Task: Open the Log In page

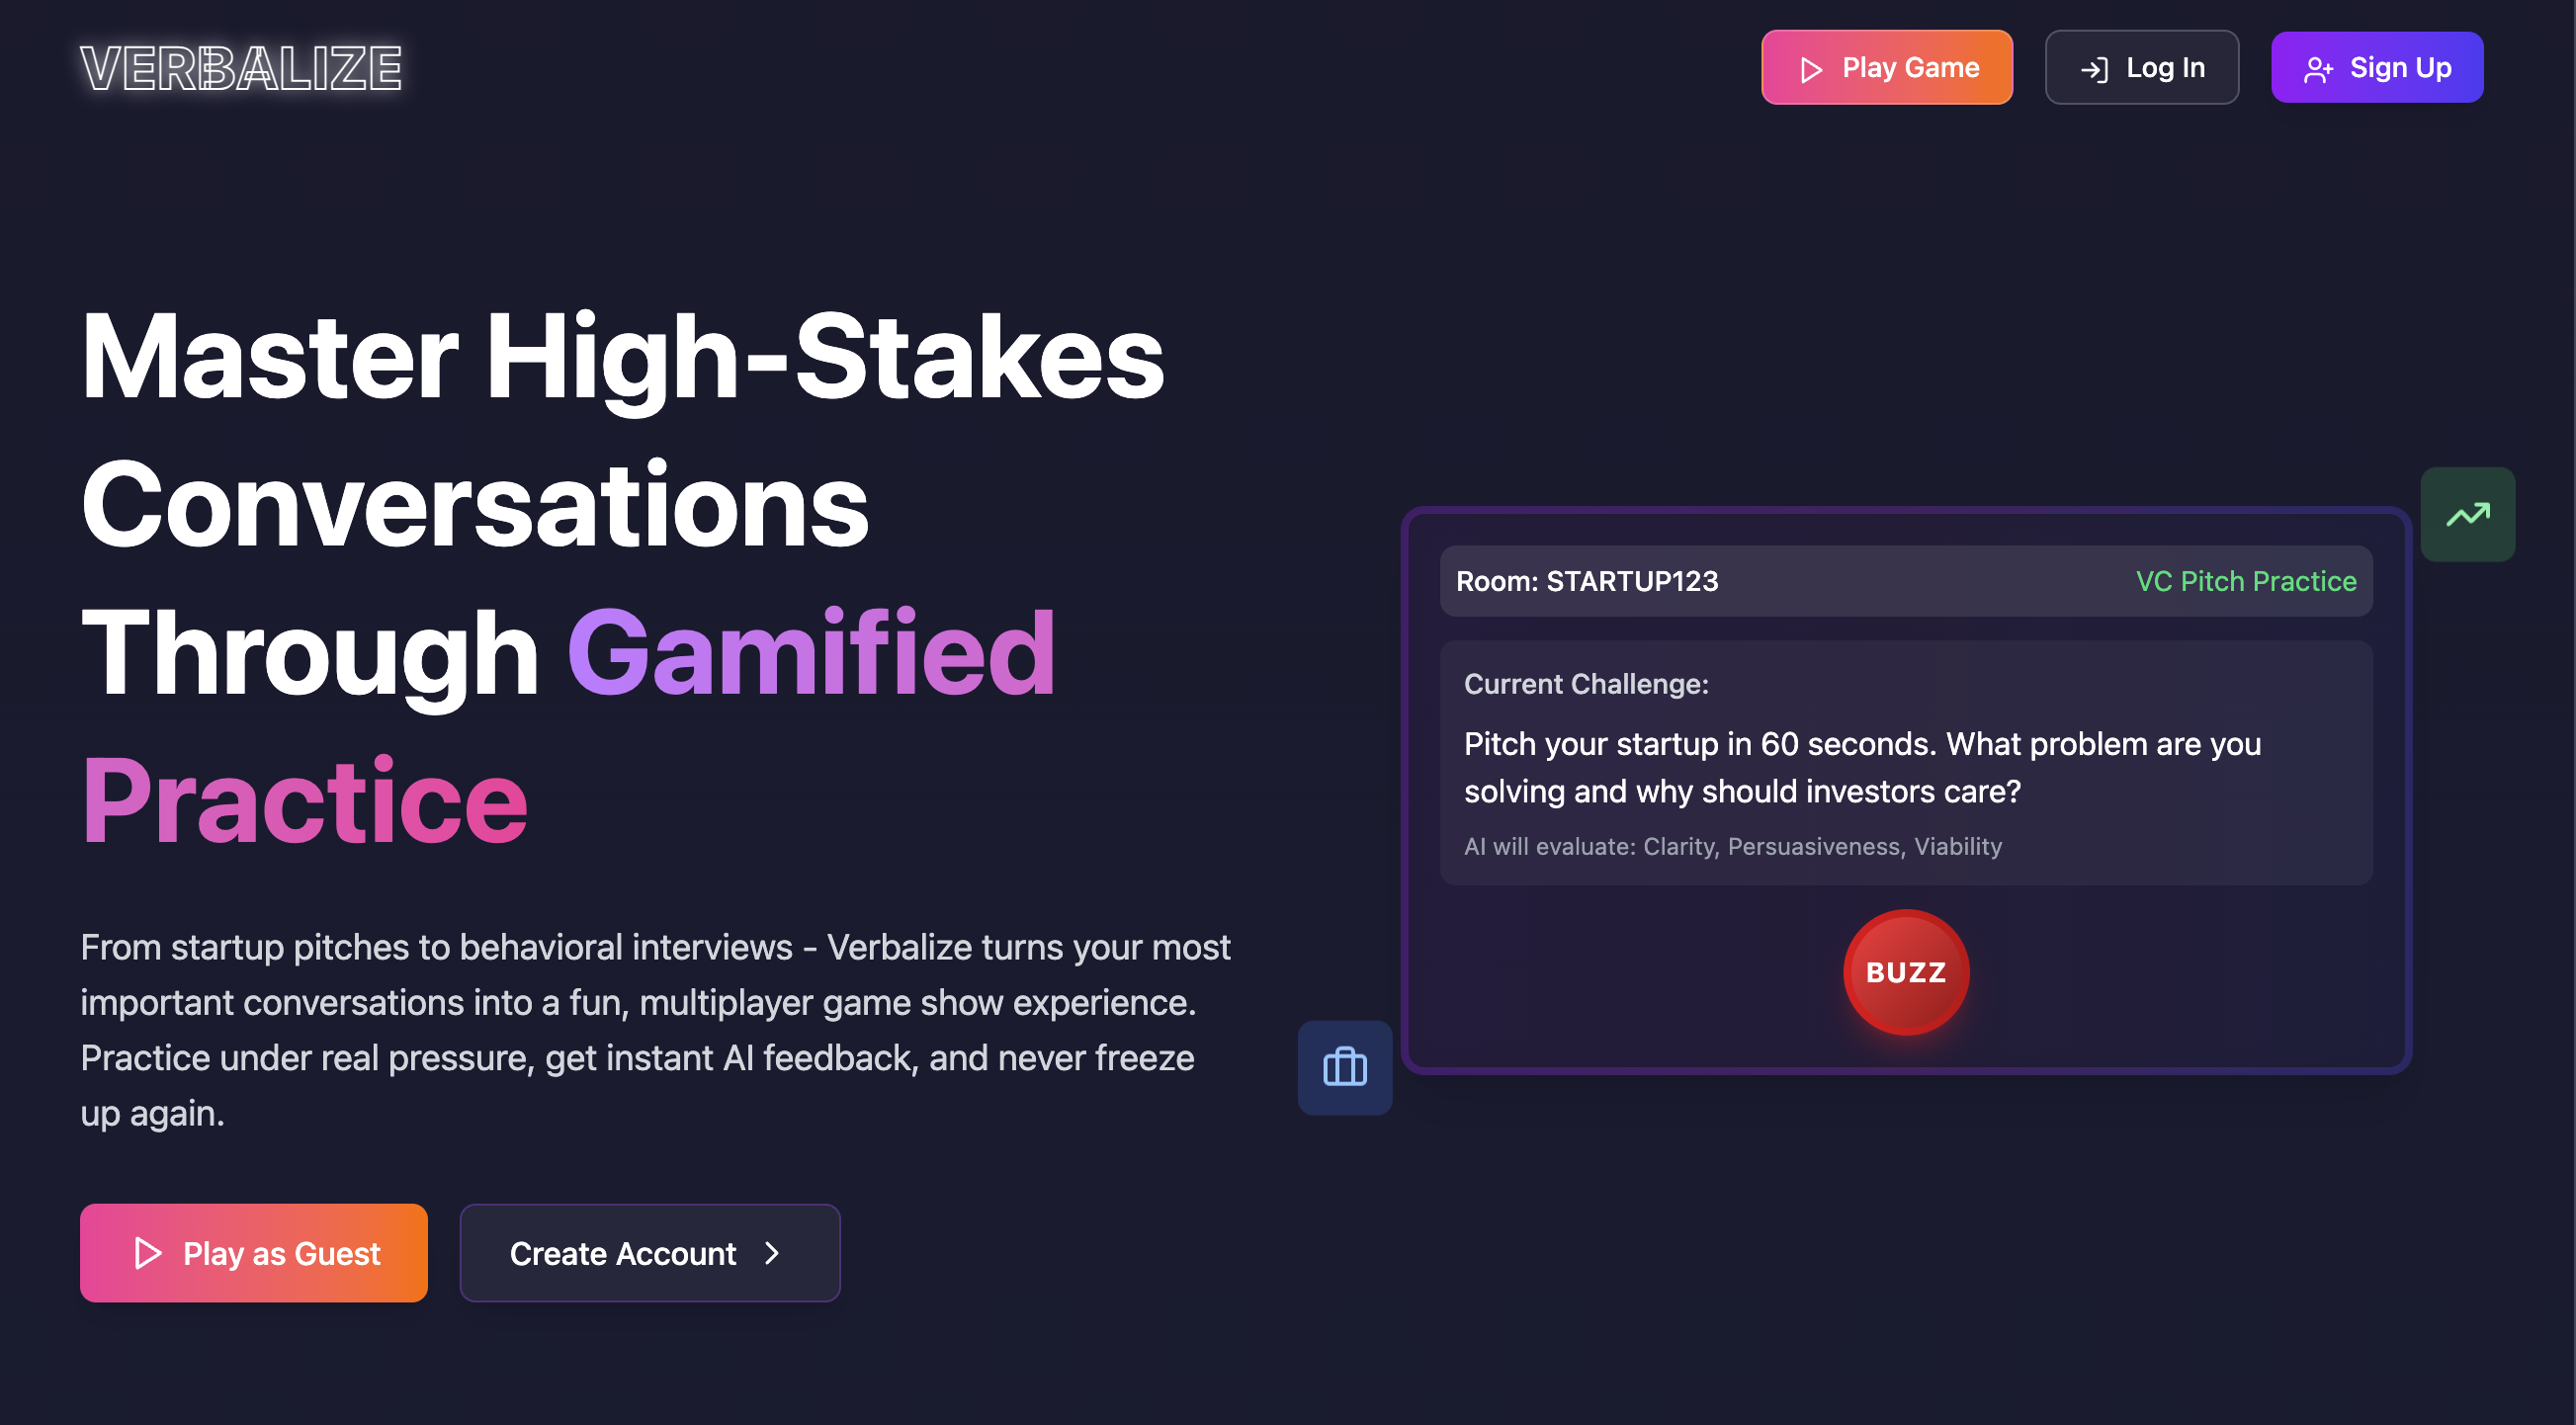Action: pyautogui.click(x=2141, y=68)
